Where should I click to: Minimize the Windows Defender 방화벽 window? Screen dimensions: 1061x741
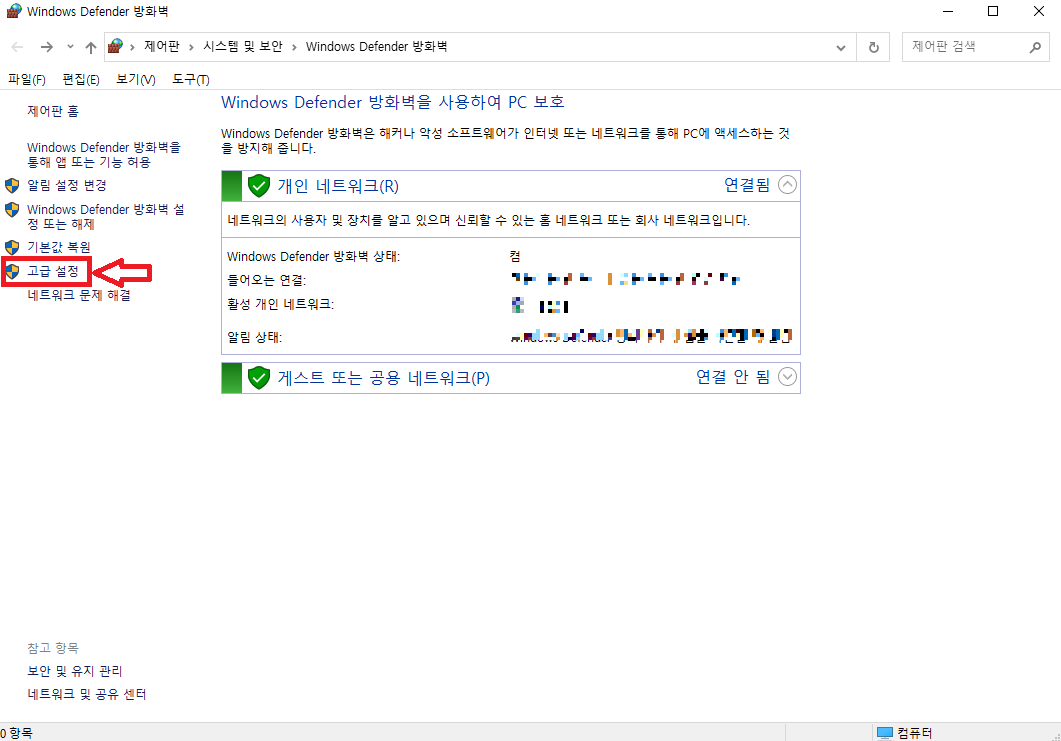(x=948, y=12)
